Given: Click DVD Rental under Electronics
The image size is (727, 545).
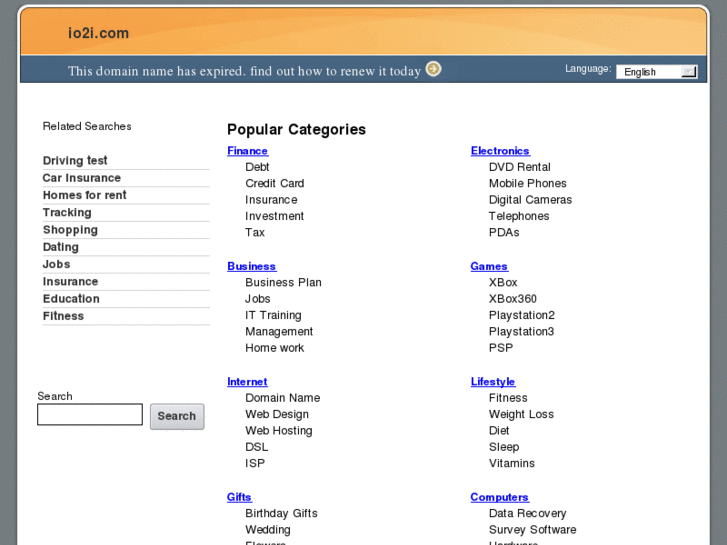Looking at the screenshot, I should [520, 167].
